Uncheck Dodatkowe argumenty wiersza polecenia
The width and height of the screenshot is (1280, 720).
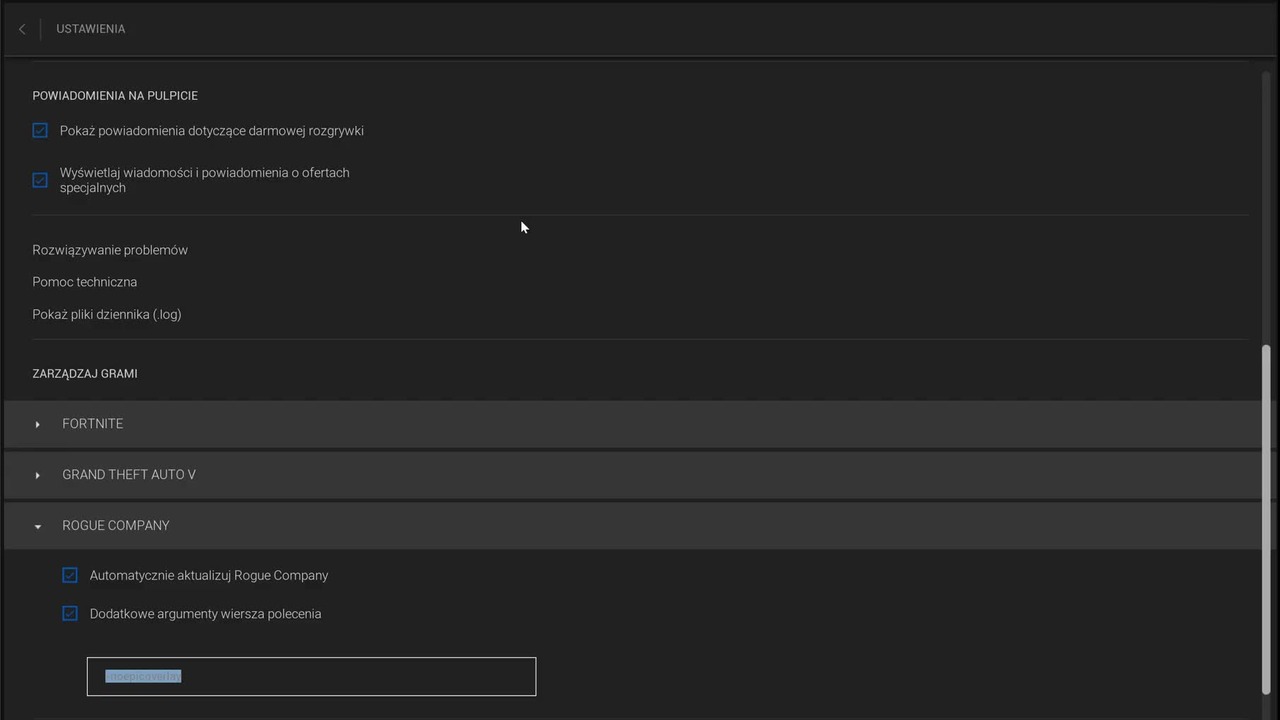click(x=70, y=613)
